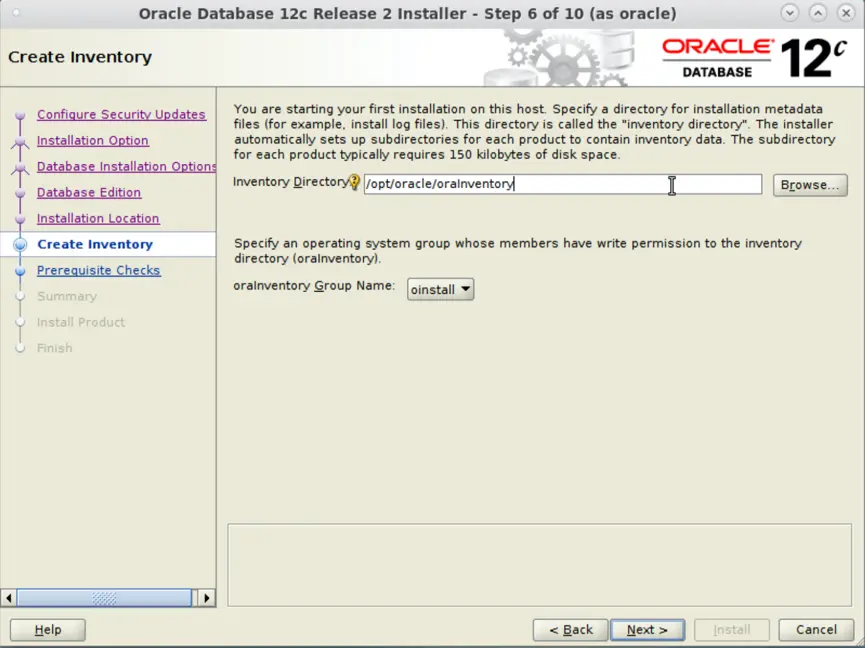Return to Database Edition step
The height and width of the screenshot is (648, 865).
(x=89, y=192)
